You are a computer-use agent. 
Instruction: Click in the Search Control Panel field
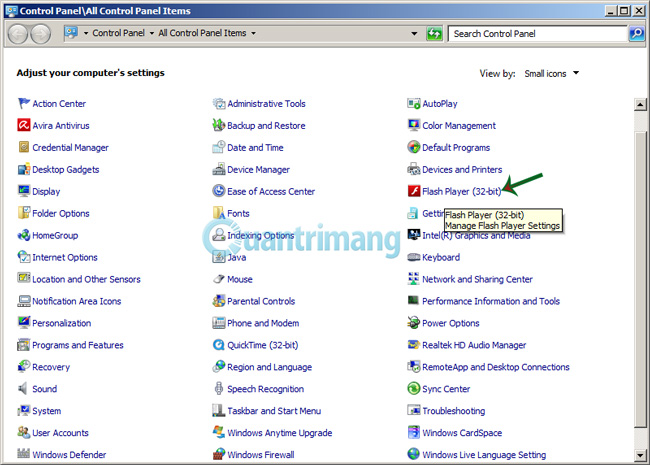click(538, 34)
